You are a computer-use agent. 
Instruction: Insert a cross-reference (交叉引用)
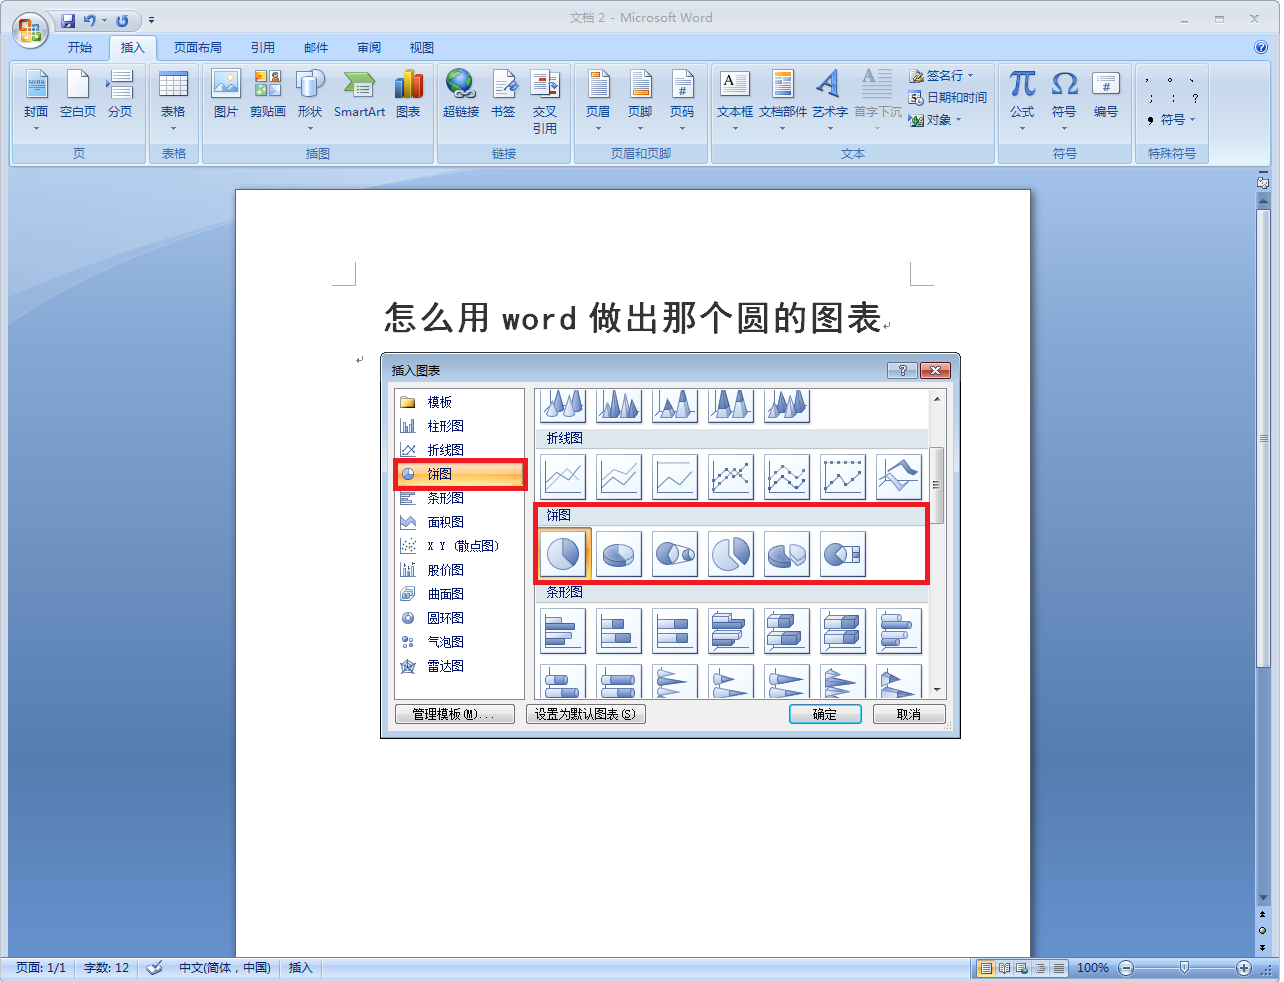(x=545, y=100)
